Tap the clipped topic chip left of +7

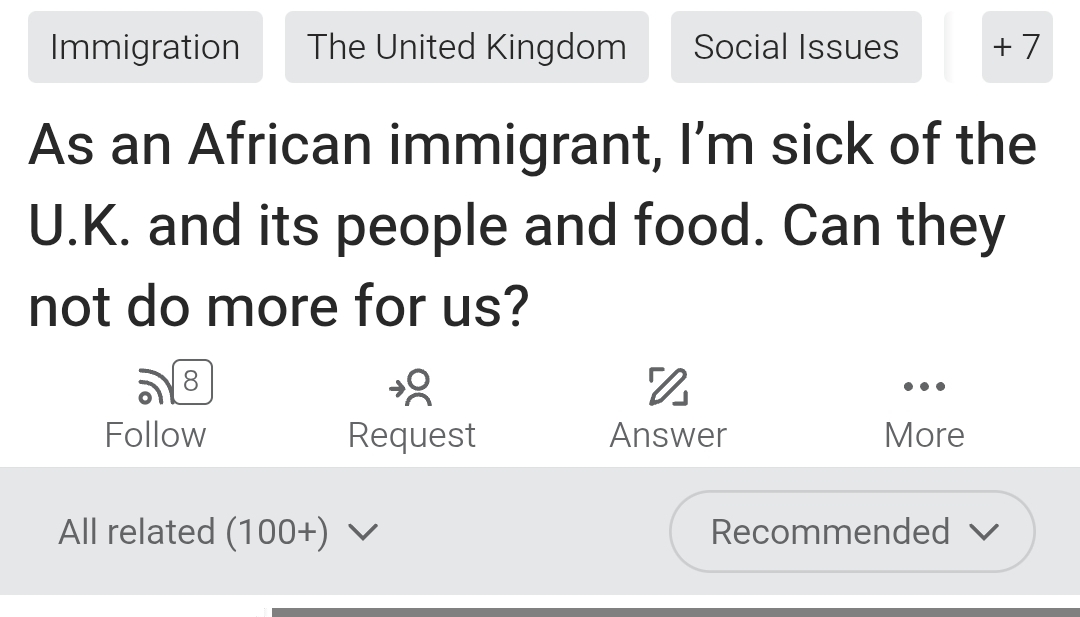click(x=949, y=47)
